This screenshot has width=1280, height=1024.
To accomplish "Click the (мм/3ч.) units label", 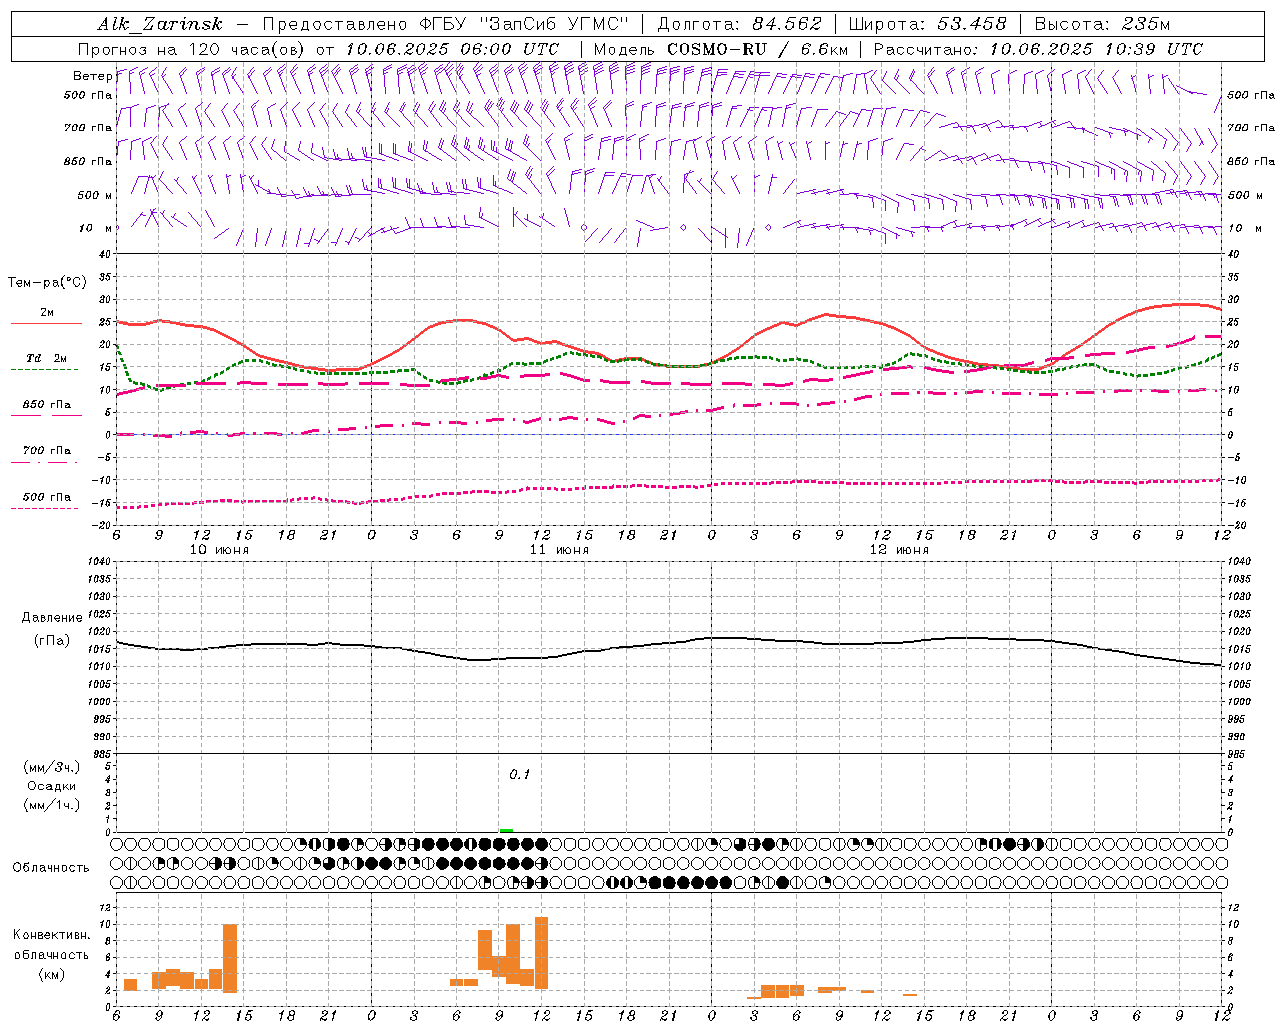I will click(x=52, y=767).
